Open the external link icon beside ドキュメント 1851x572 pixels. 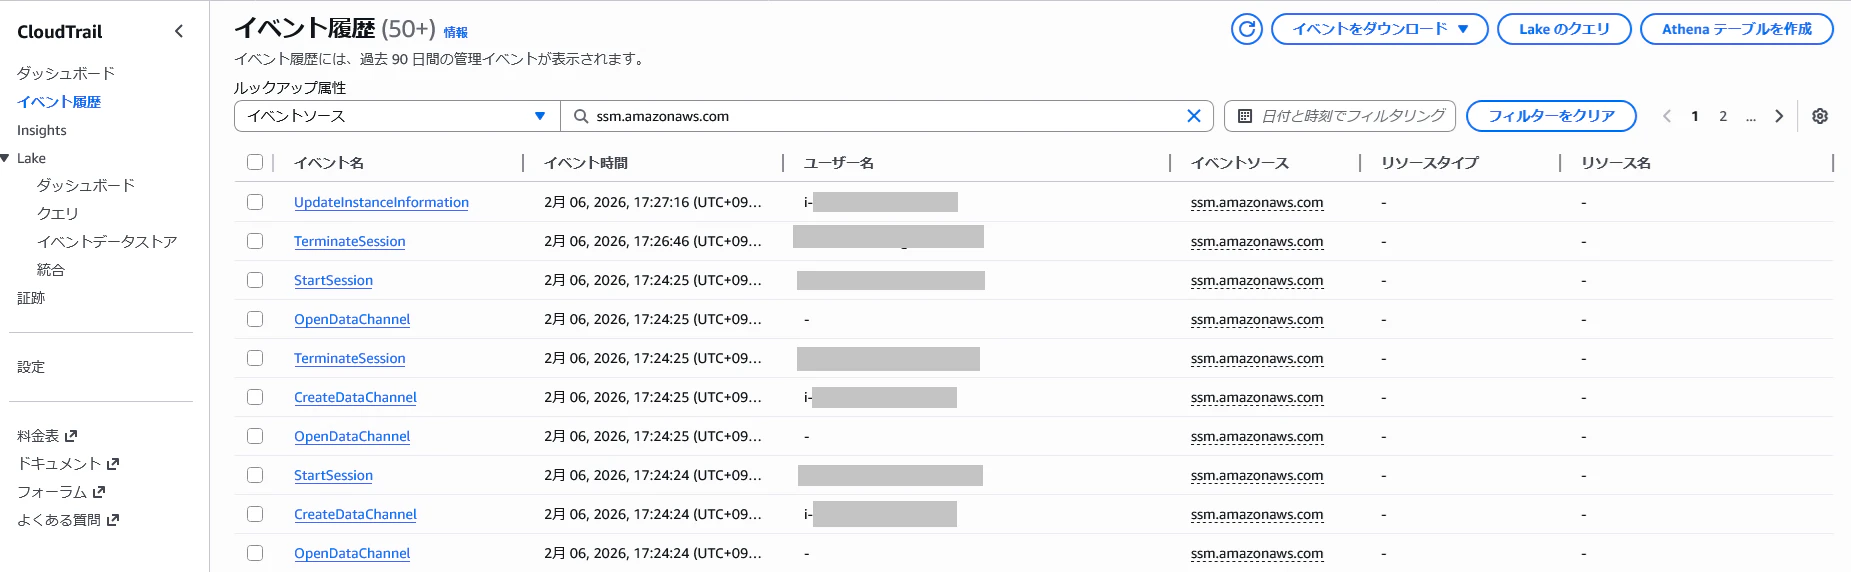113,464
